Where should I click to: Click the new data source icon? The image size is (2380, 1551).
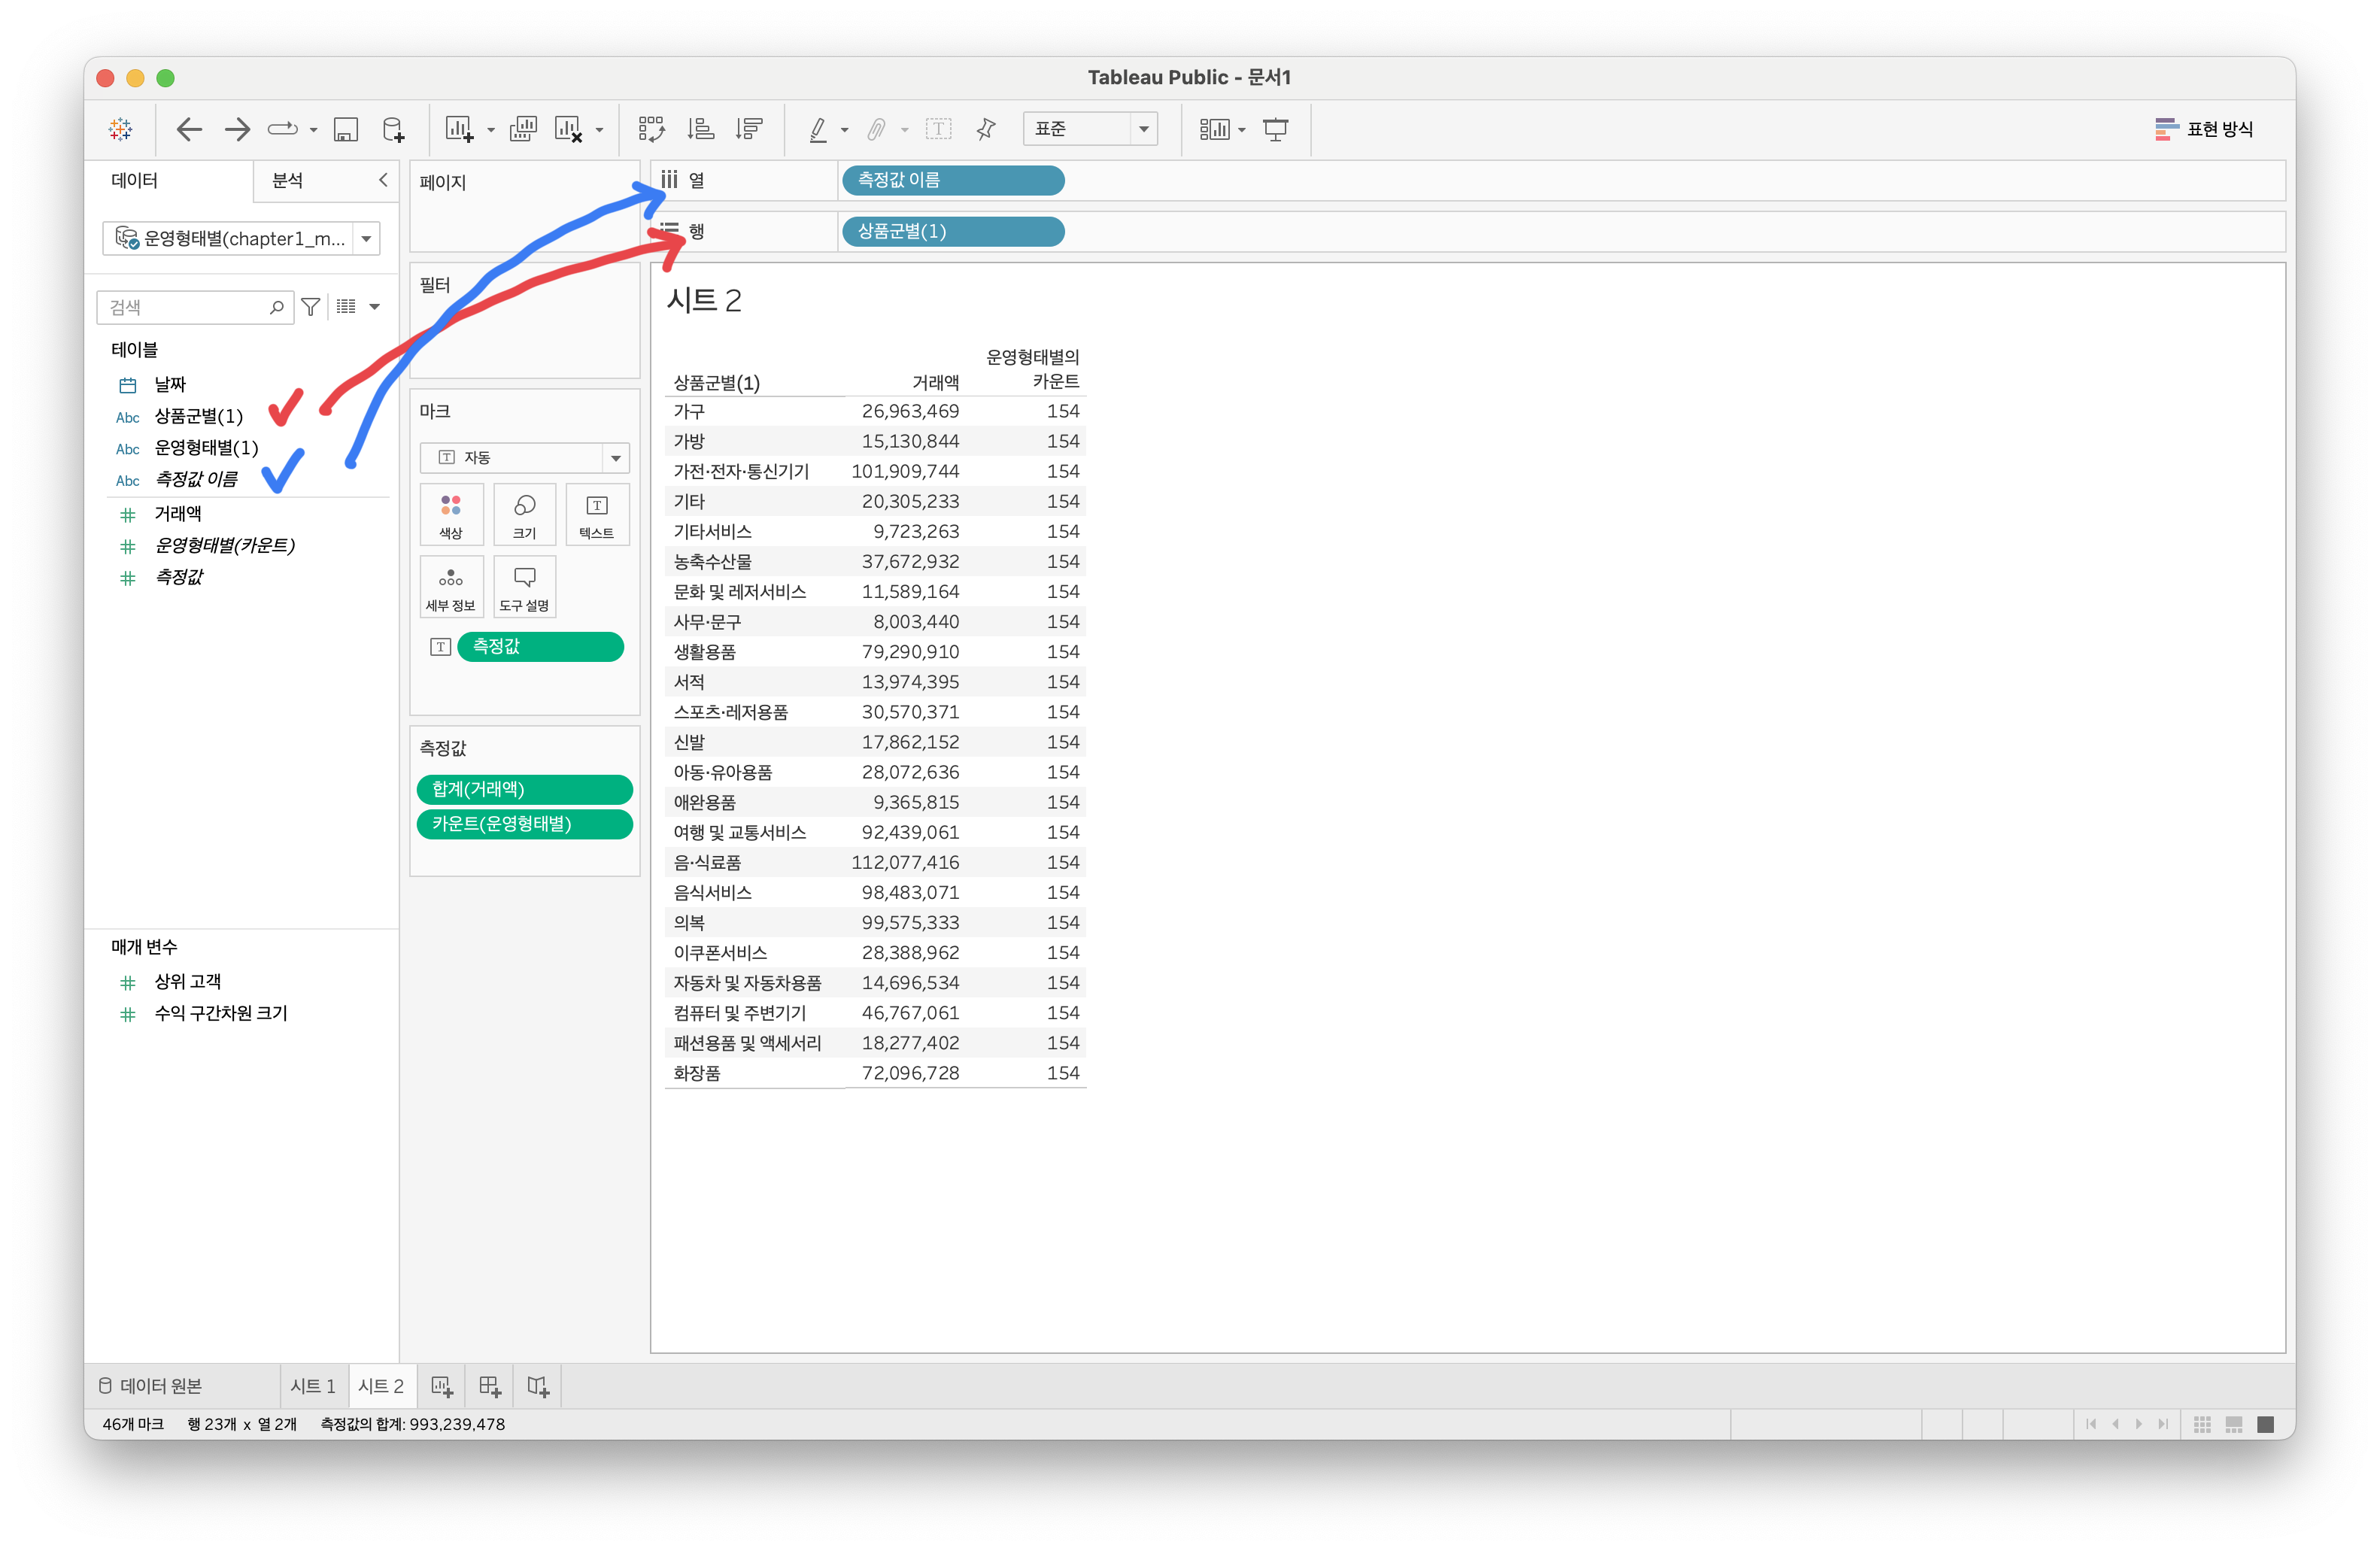[x=394, y=129]
